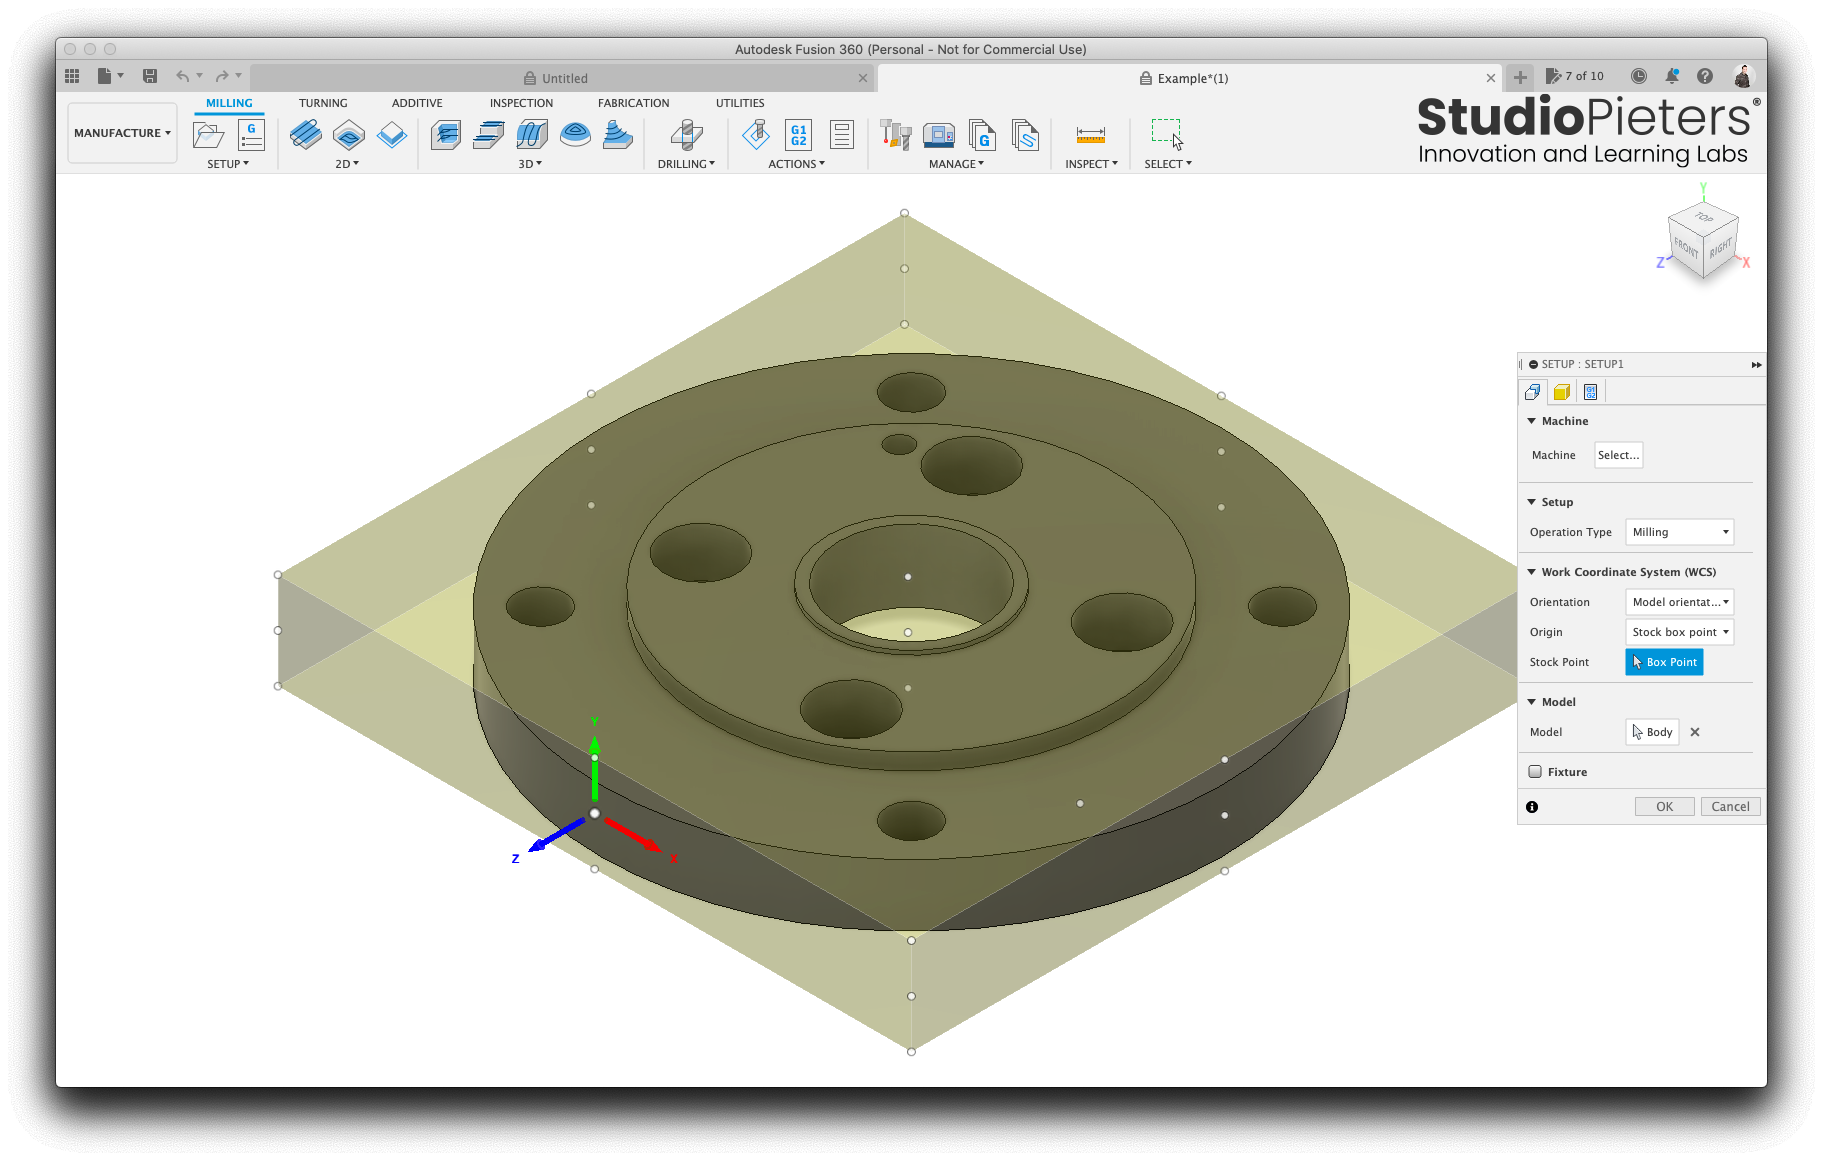The width and height of the screenshot is (1823, 1161).
Task: Collapse the Work Coordinate System section
Action: [x=1532, y=572]
